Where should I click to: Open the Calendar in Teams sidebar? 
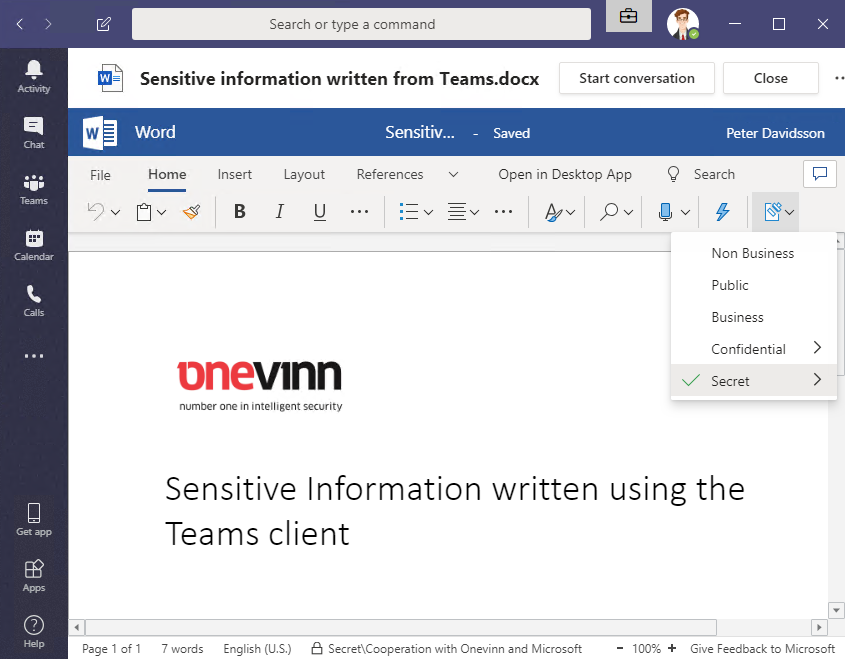pyautogui.click(x=33, y=245)
